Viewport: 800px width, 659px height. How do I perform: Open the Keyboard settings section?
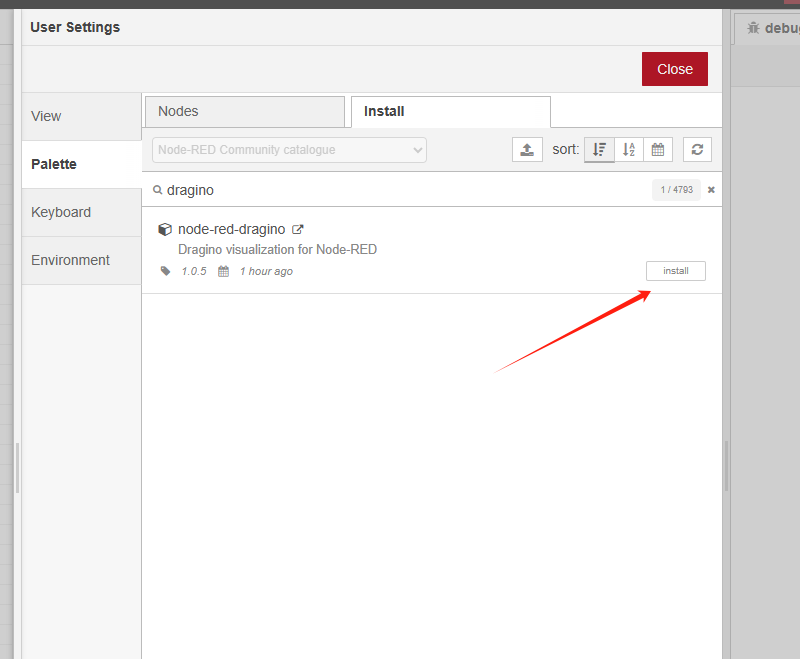pos(82,212)
